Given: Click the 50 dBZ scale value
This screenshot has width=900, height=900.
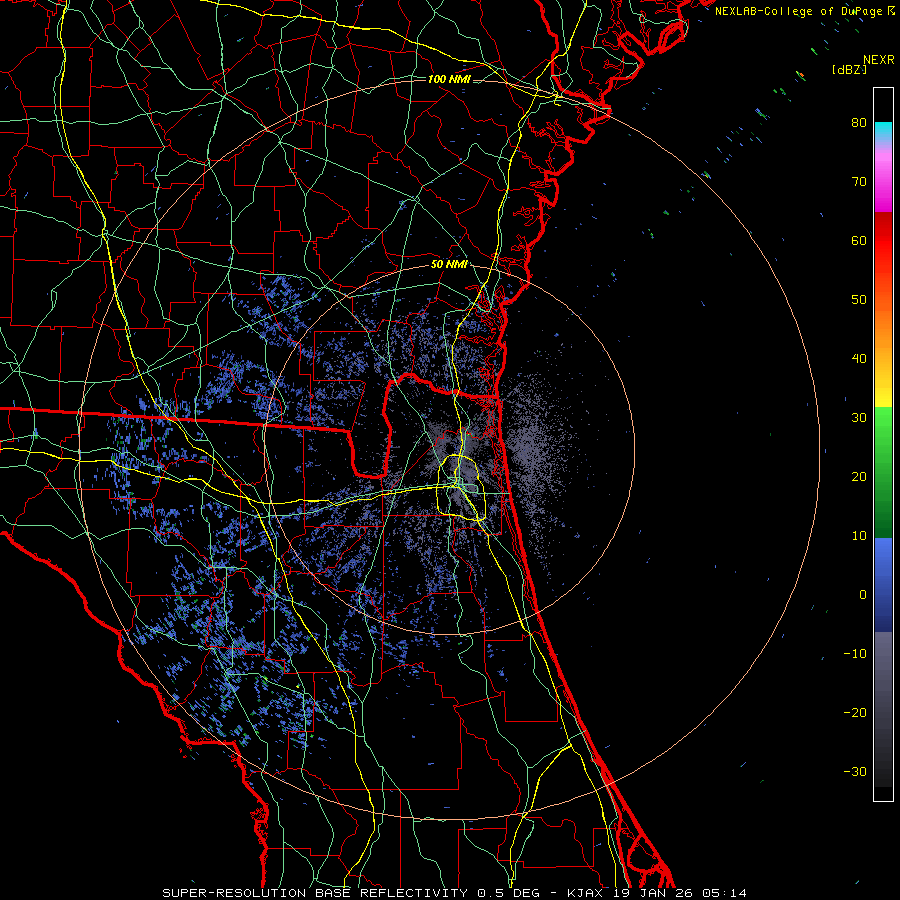Looking at the screenshot, I should click(x=859, y=300).
